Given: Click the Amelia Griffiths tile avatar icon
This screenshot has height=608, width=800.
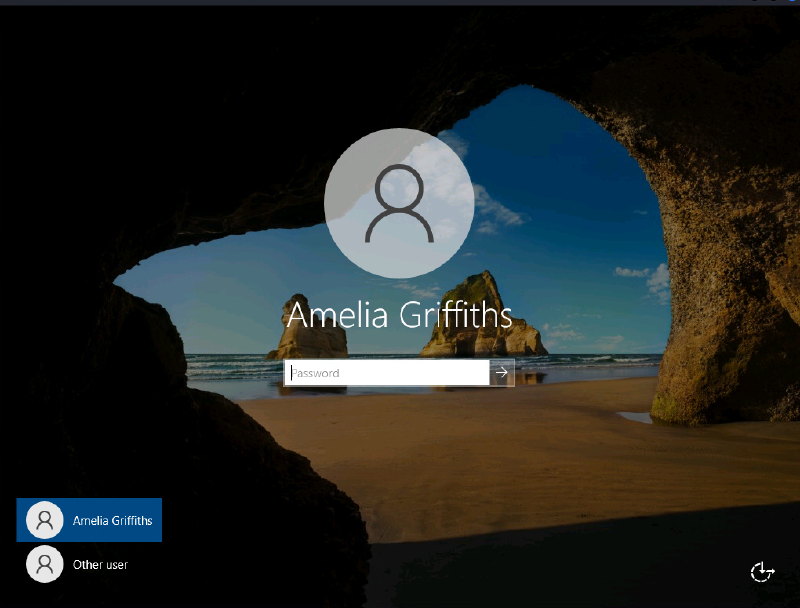Looking at the screenshot, I should [x=44, y=520].
